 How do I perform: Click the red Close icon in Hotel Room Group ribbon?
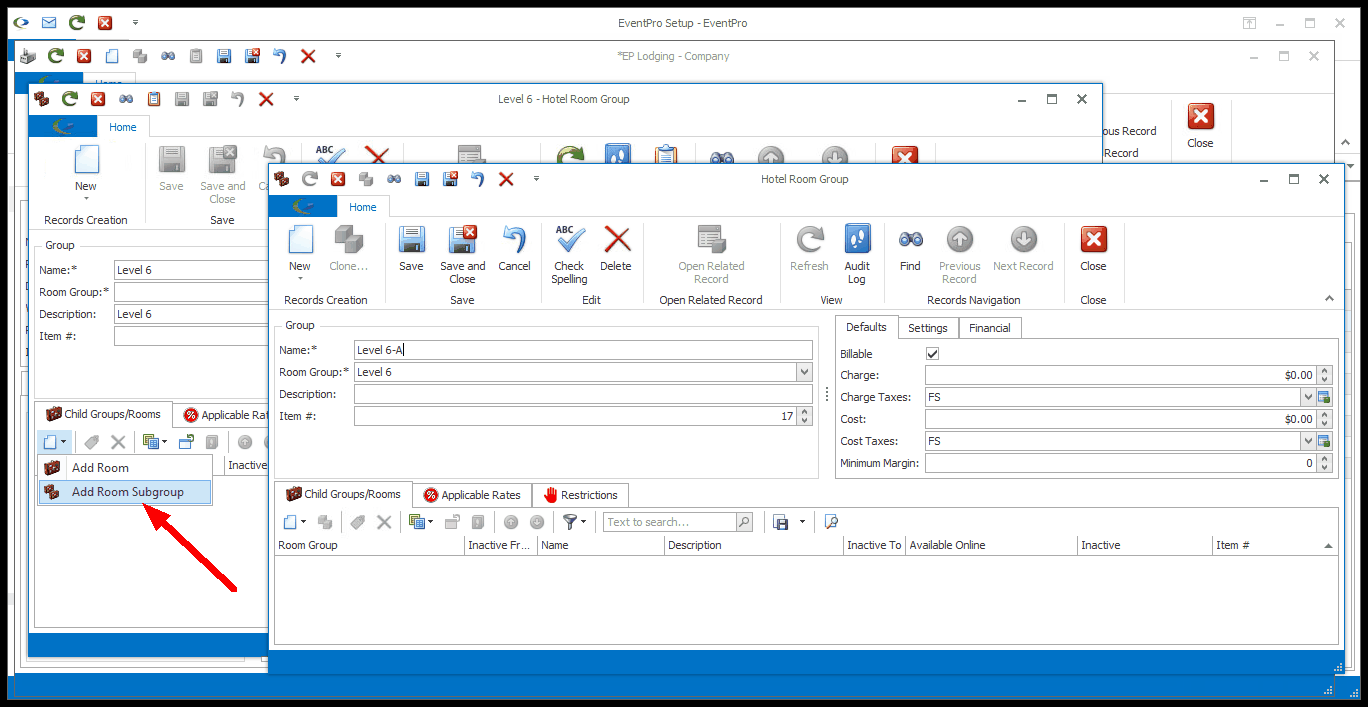[x=1093, y=240]
